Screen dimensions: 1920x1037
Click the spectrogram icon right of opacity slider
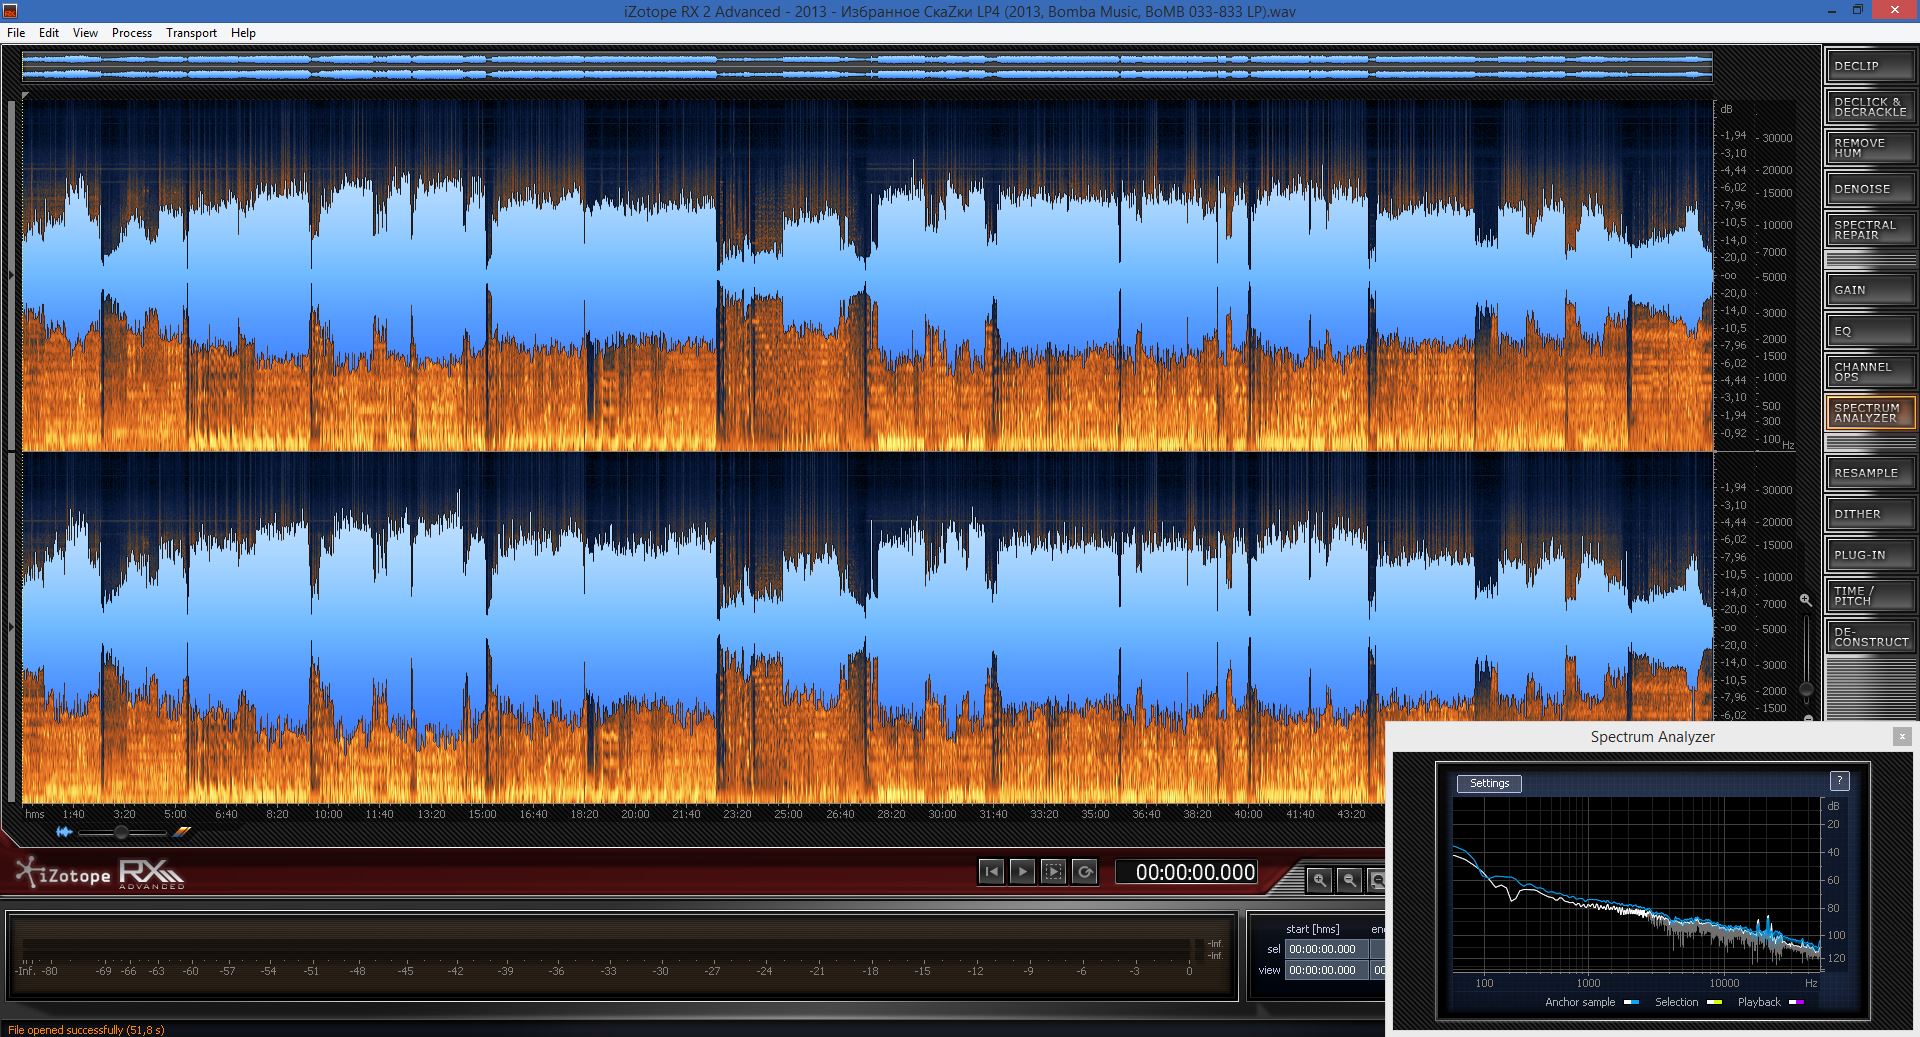182,832
